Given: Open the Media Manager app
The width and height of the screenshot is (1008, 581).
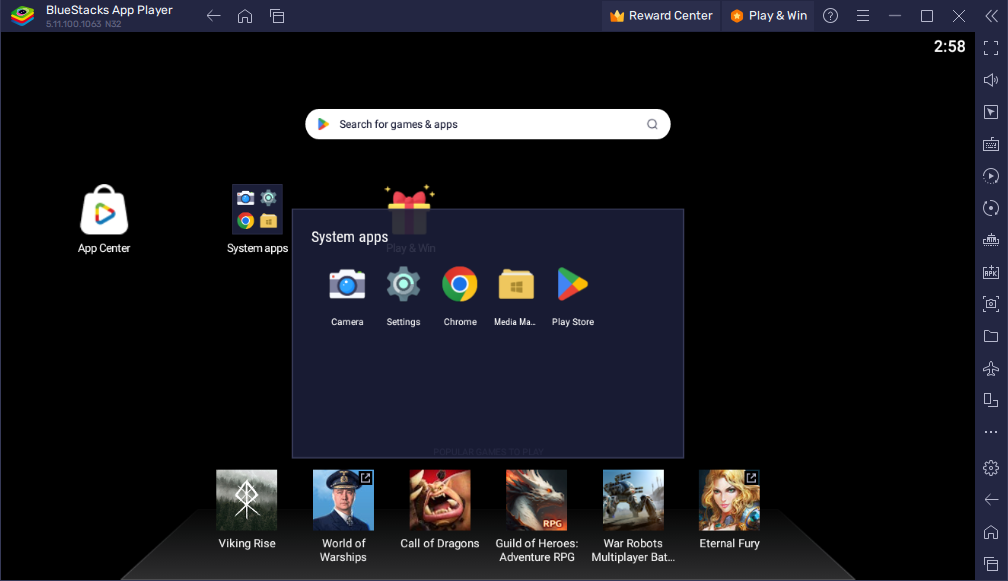Looking at the screenshot, I should coord(516,285).
